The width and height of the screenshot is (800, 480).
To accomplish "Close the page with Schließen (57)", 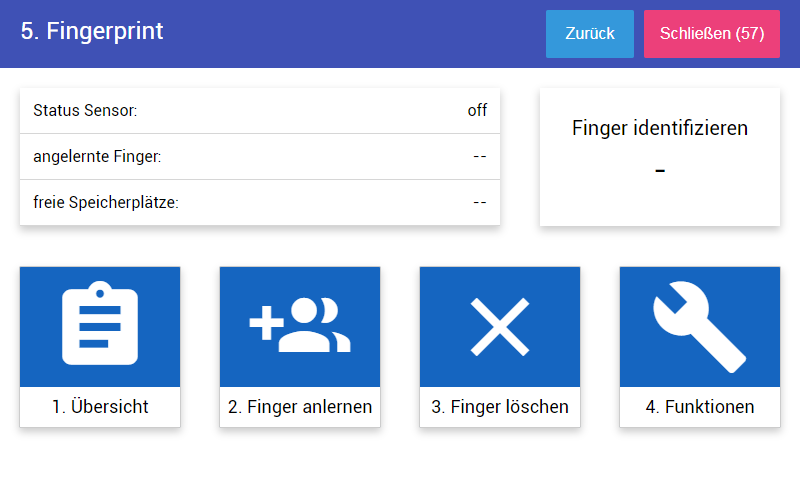I will tap(712, 34).
